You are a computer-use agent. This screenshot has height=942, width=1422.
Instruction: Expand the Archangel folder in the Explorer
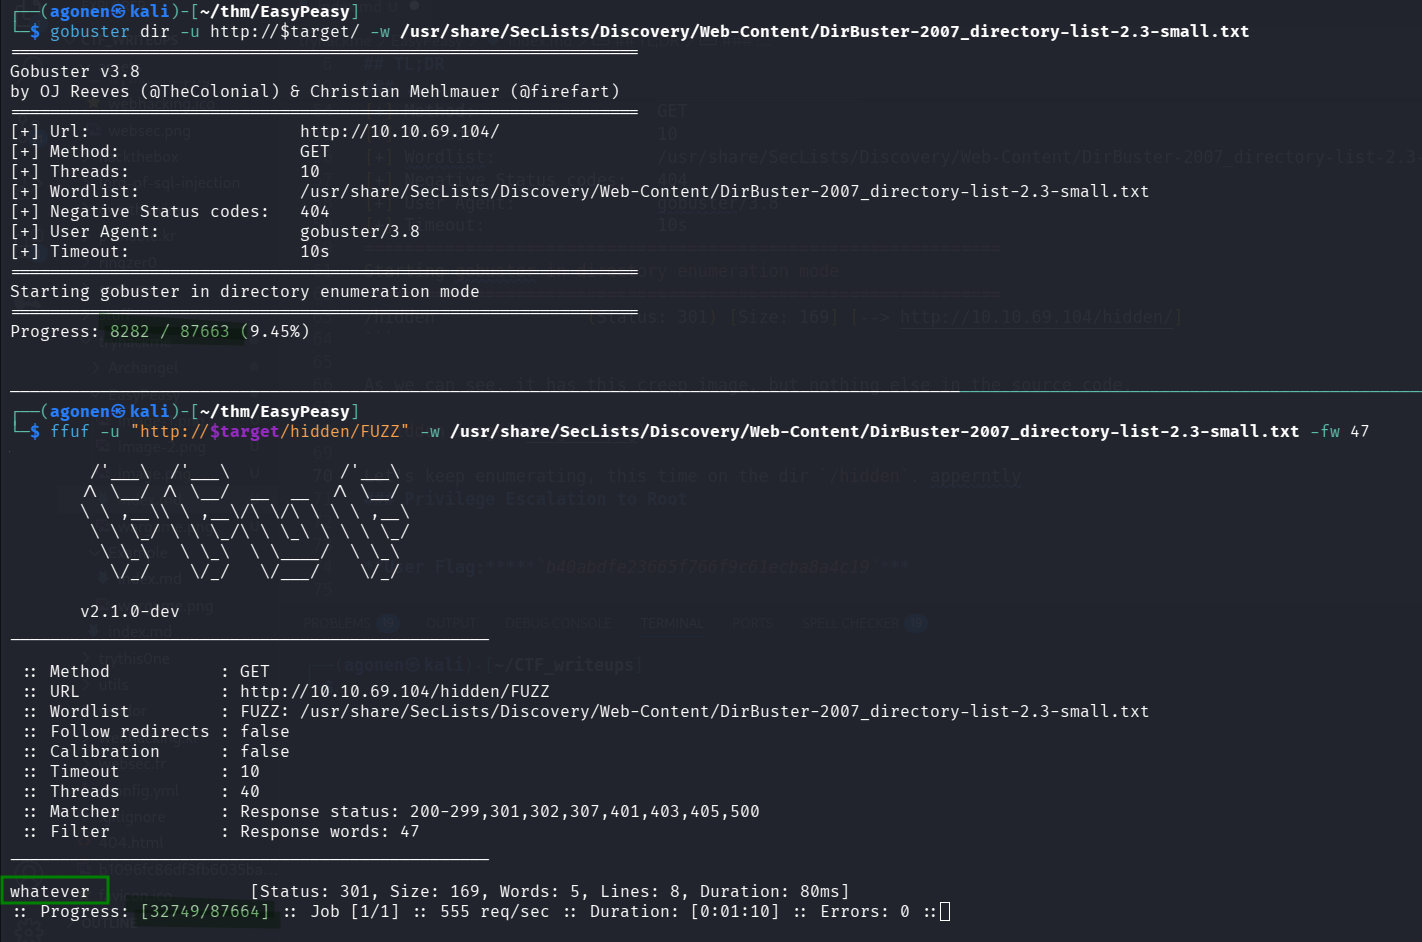[142, 368]
